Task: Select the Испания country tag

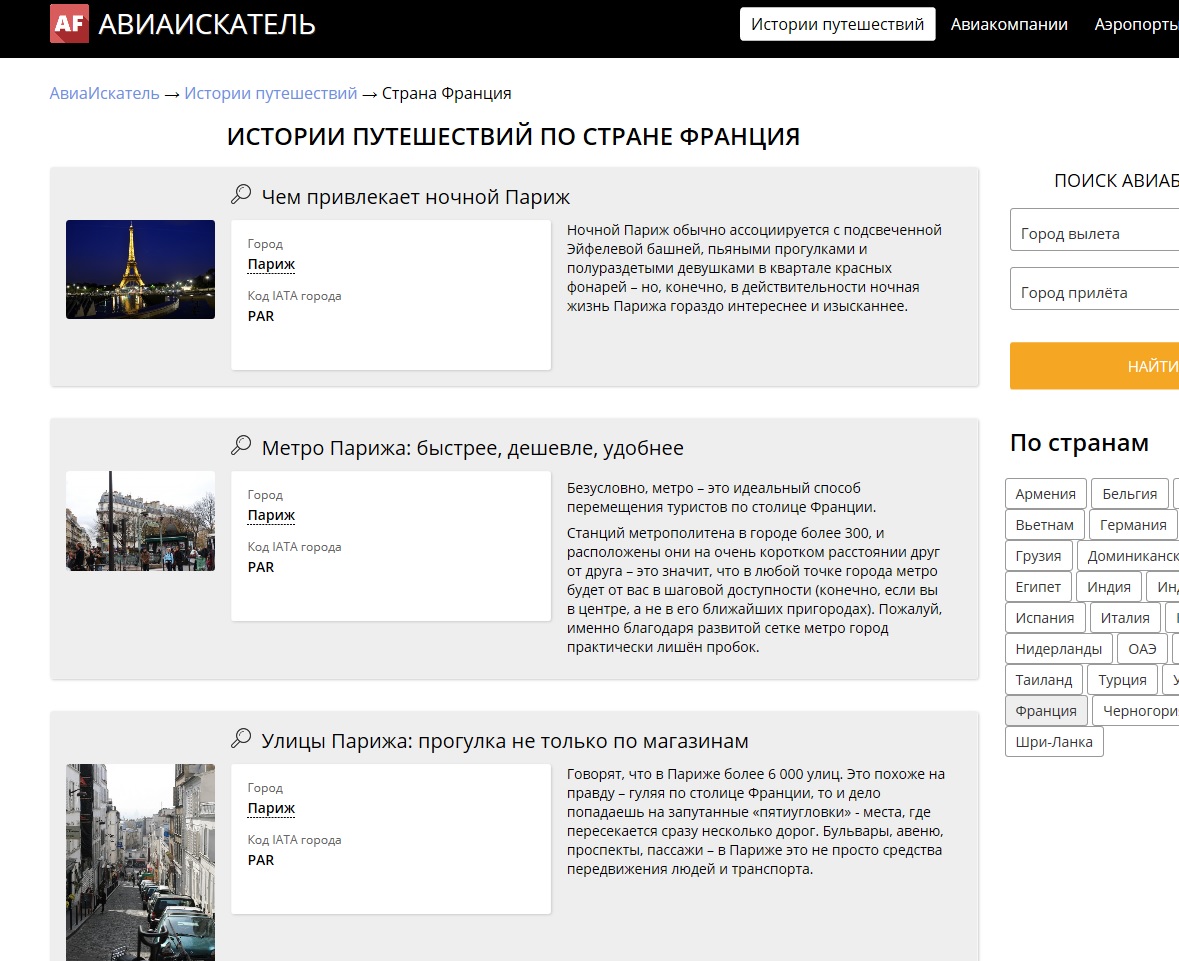Action: (x=1045, y=618)
